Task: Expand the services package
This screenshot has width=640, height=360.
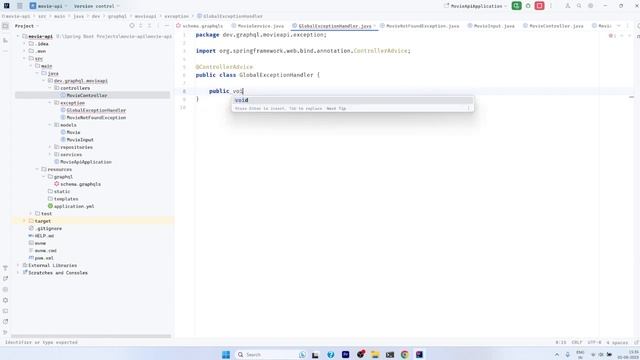Action: [50, 154]
